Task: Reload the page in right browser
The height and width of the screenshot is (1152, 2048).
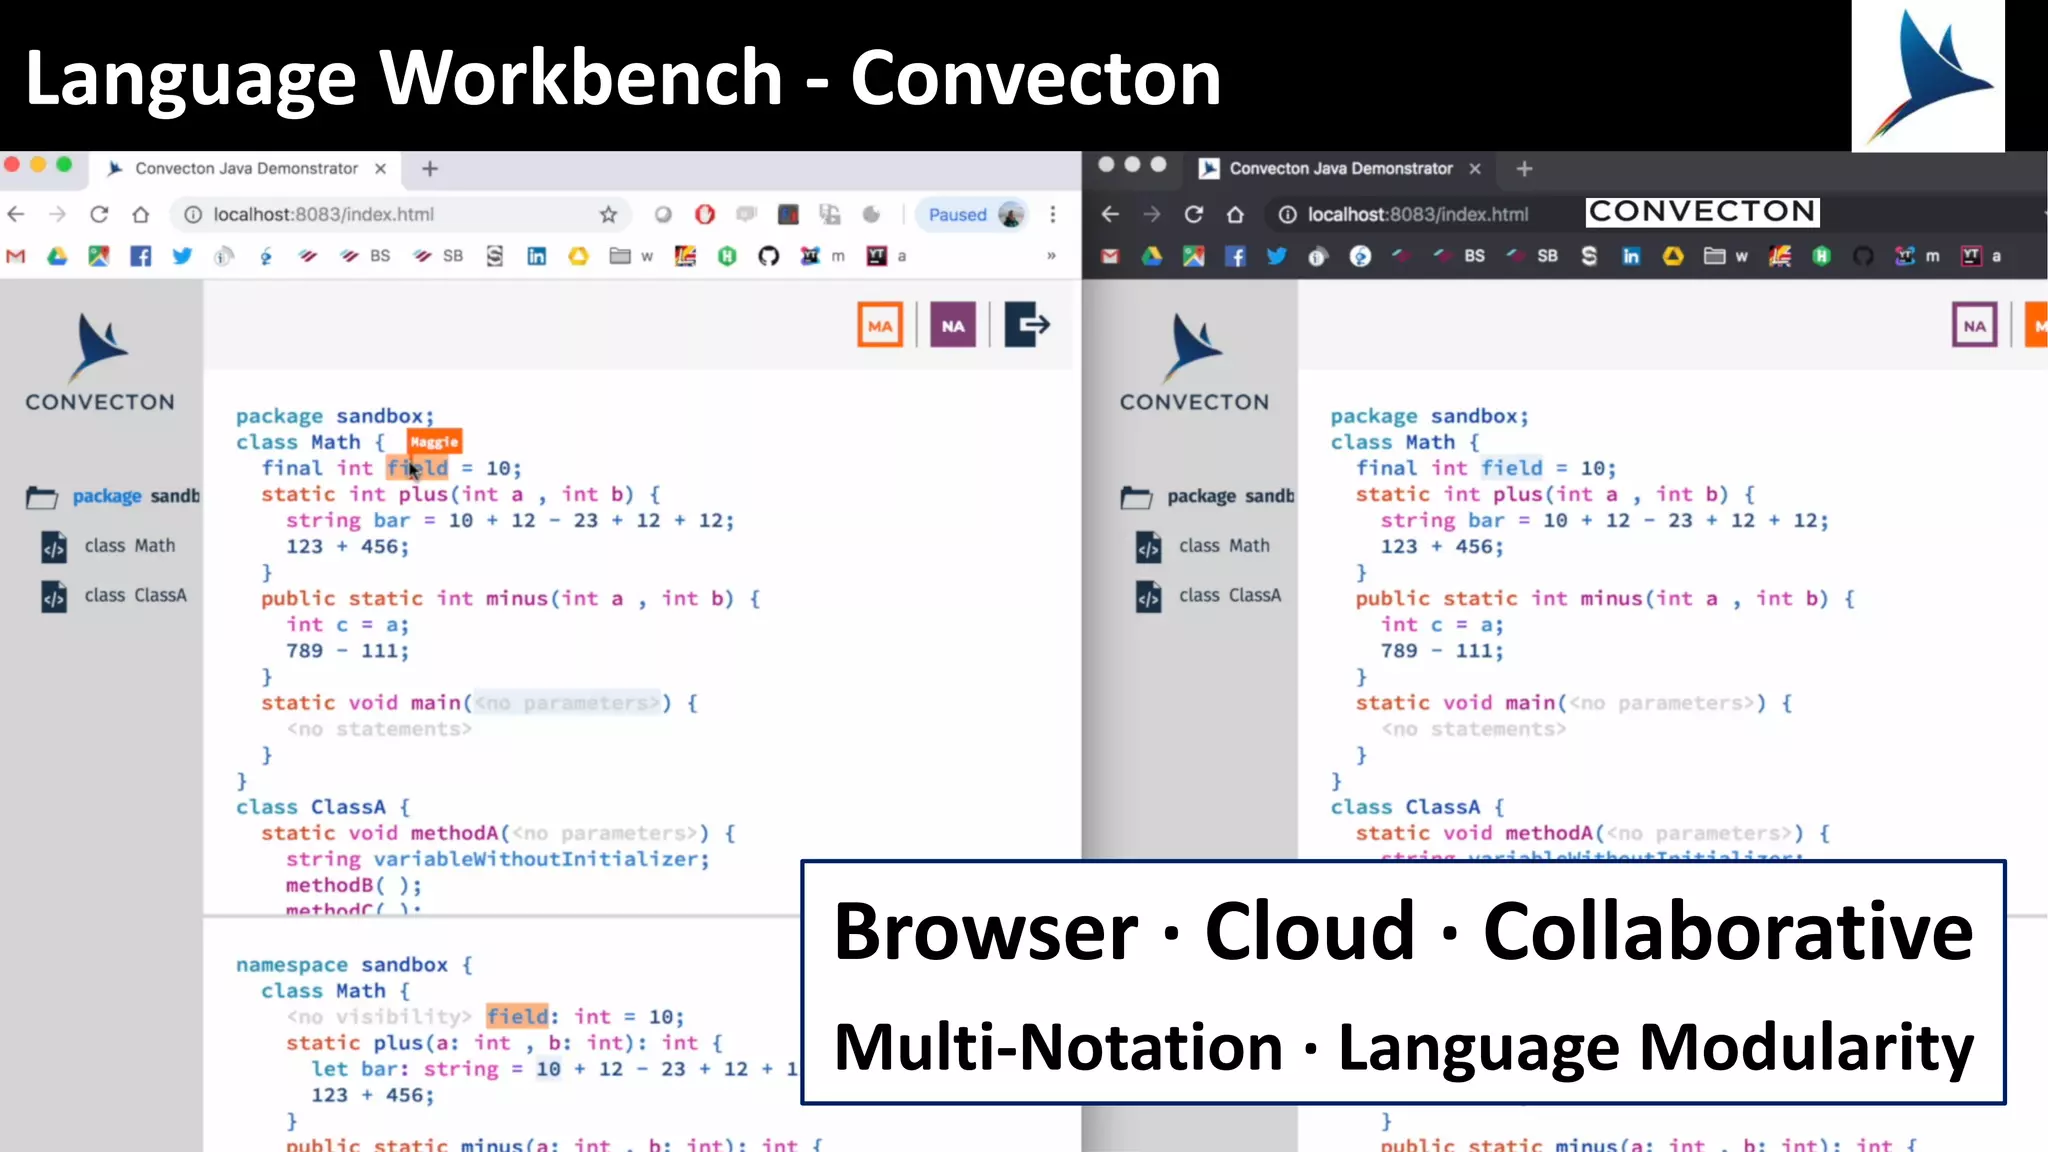Action: coord(1193,214)
